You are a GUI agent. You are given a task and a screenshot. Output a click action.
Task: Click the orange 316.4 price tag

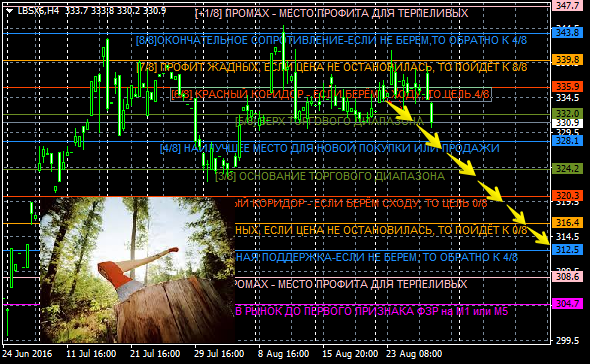[568, 222]
